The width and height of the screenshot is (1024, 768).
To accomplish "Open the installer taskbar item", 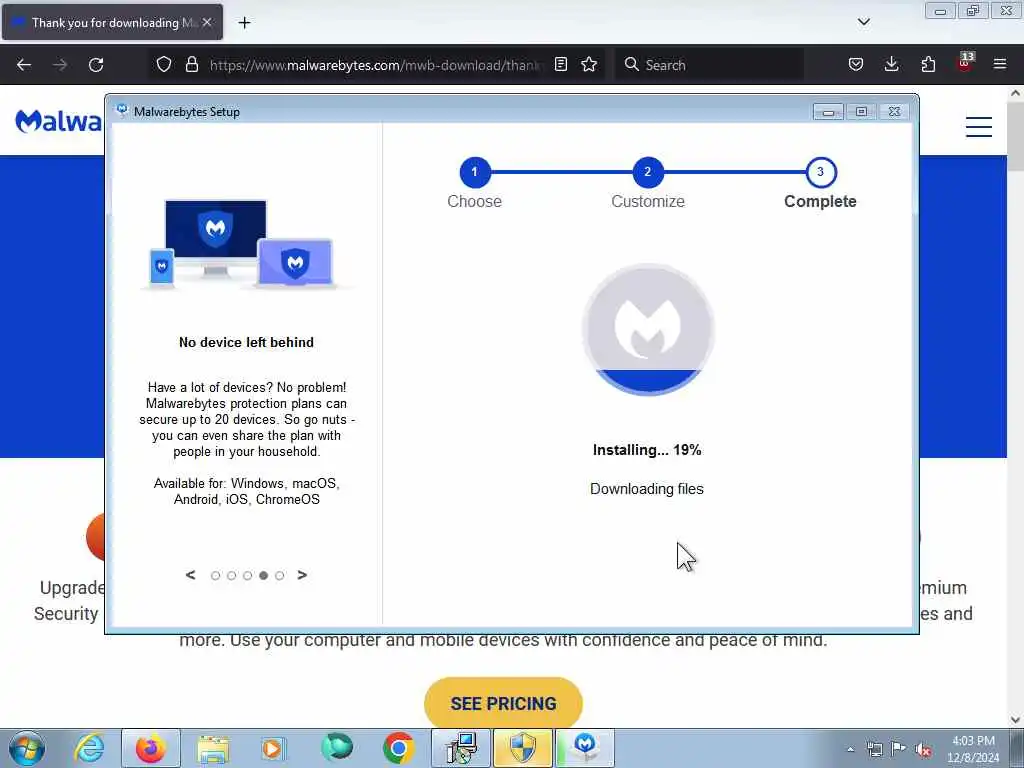I will [x=462, y=748].
